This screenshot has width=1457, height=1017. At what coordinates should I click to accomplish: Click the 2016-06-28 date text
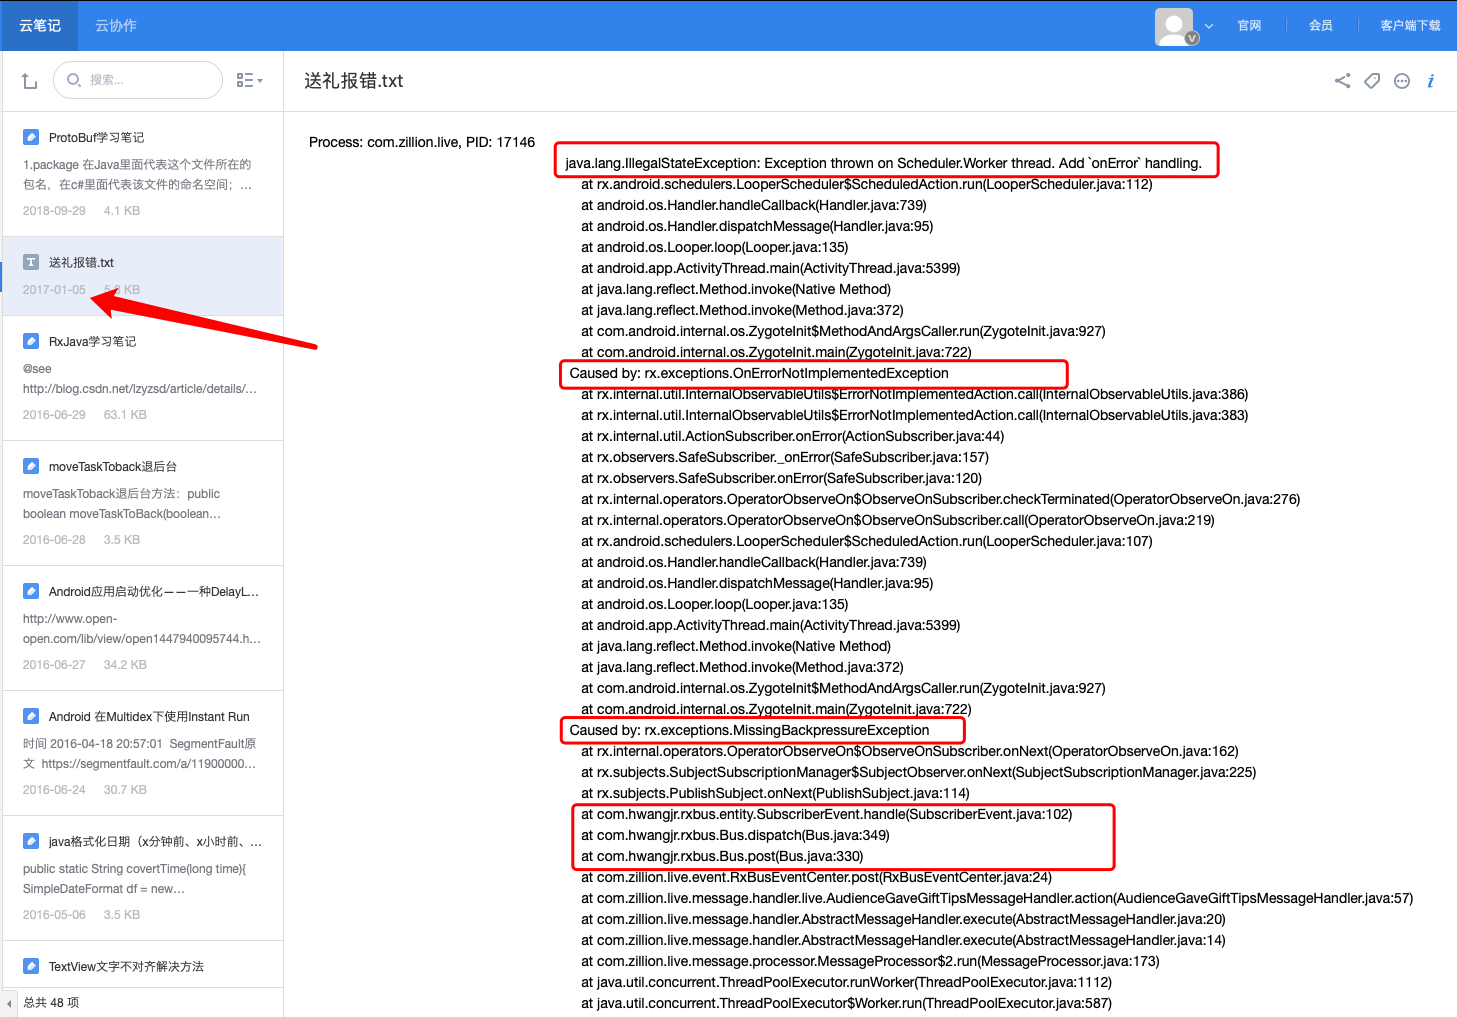54,540
